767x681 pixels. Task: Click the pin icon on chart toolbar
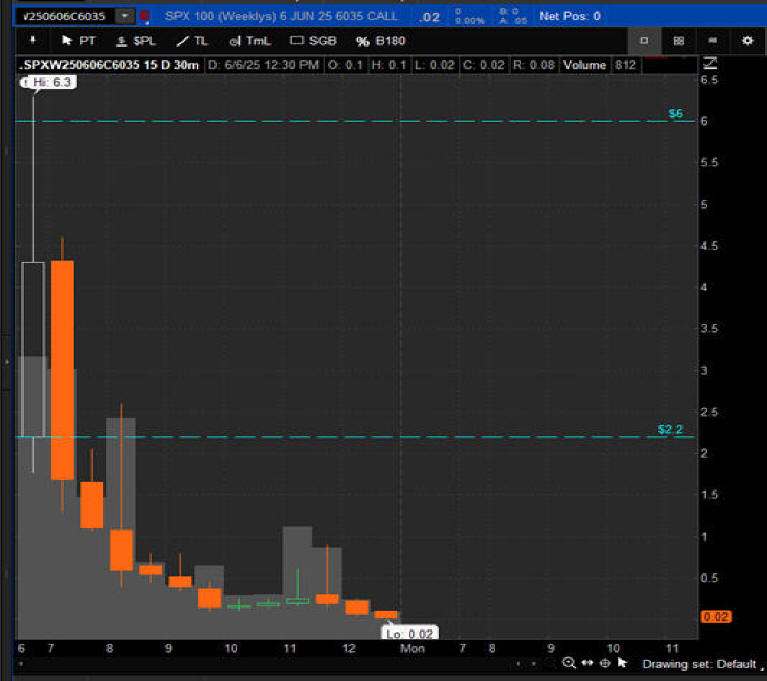(33, 40)
